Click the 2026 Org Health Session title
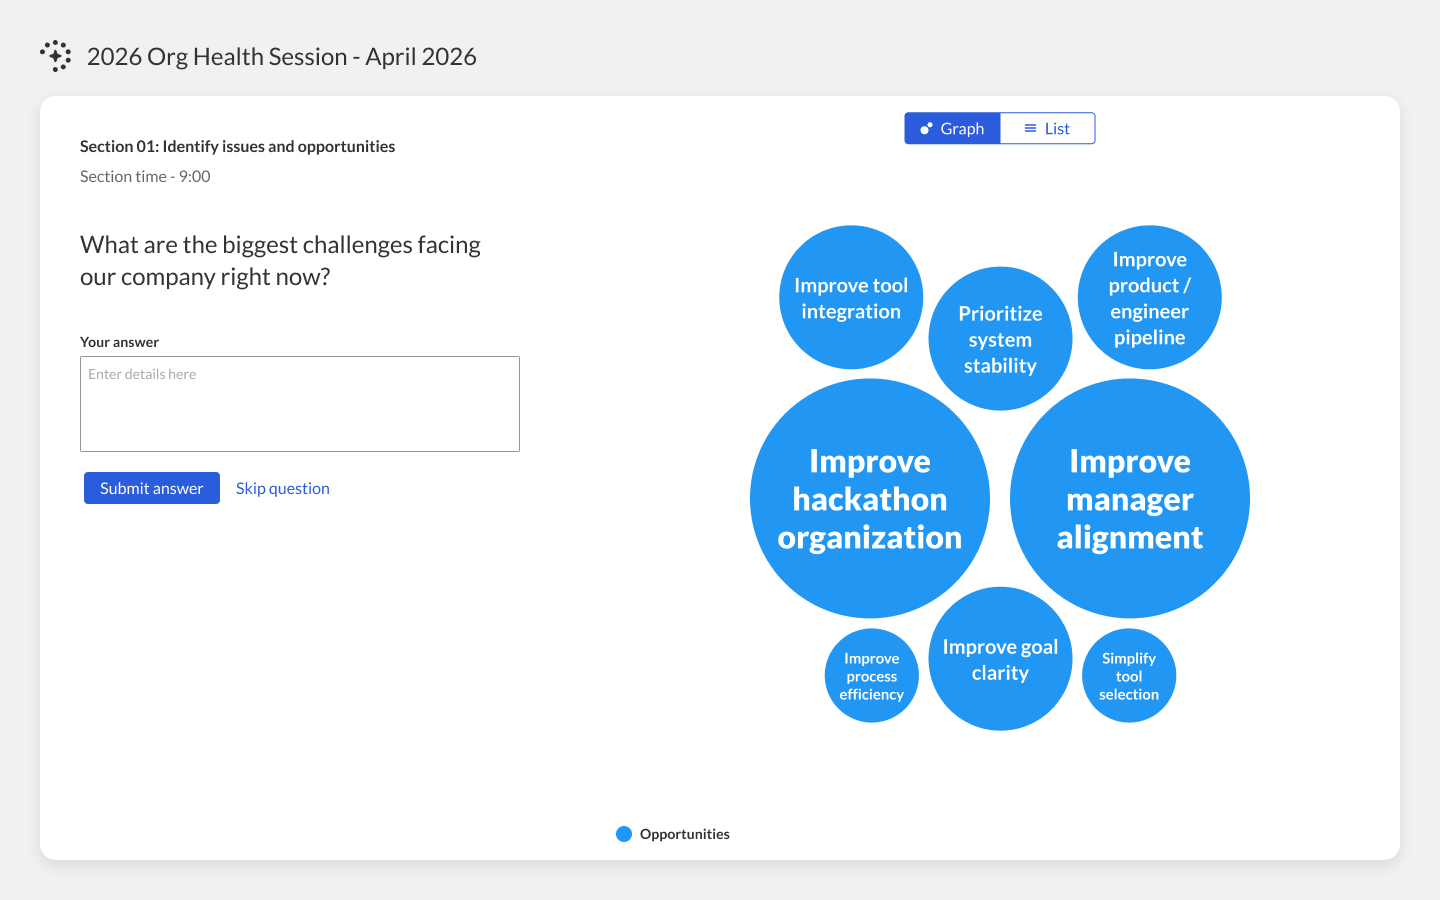Viewport: 1440px width, 900px height. pyautogui.click(x=282, y=56)
